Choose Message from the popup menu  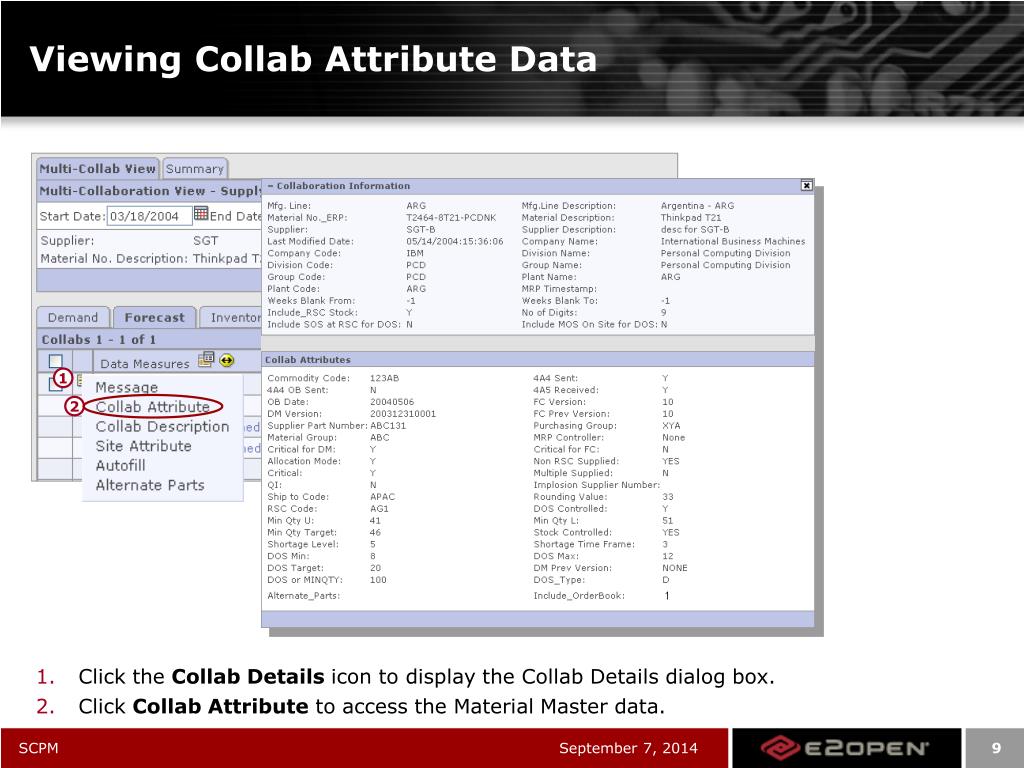tap(127, 387)
